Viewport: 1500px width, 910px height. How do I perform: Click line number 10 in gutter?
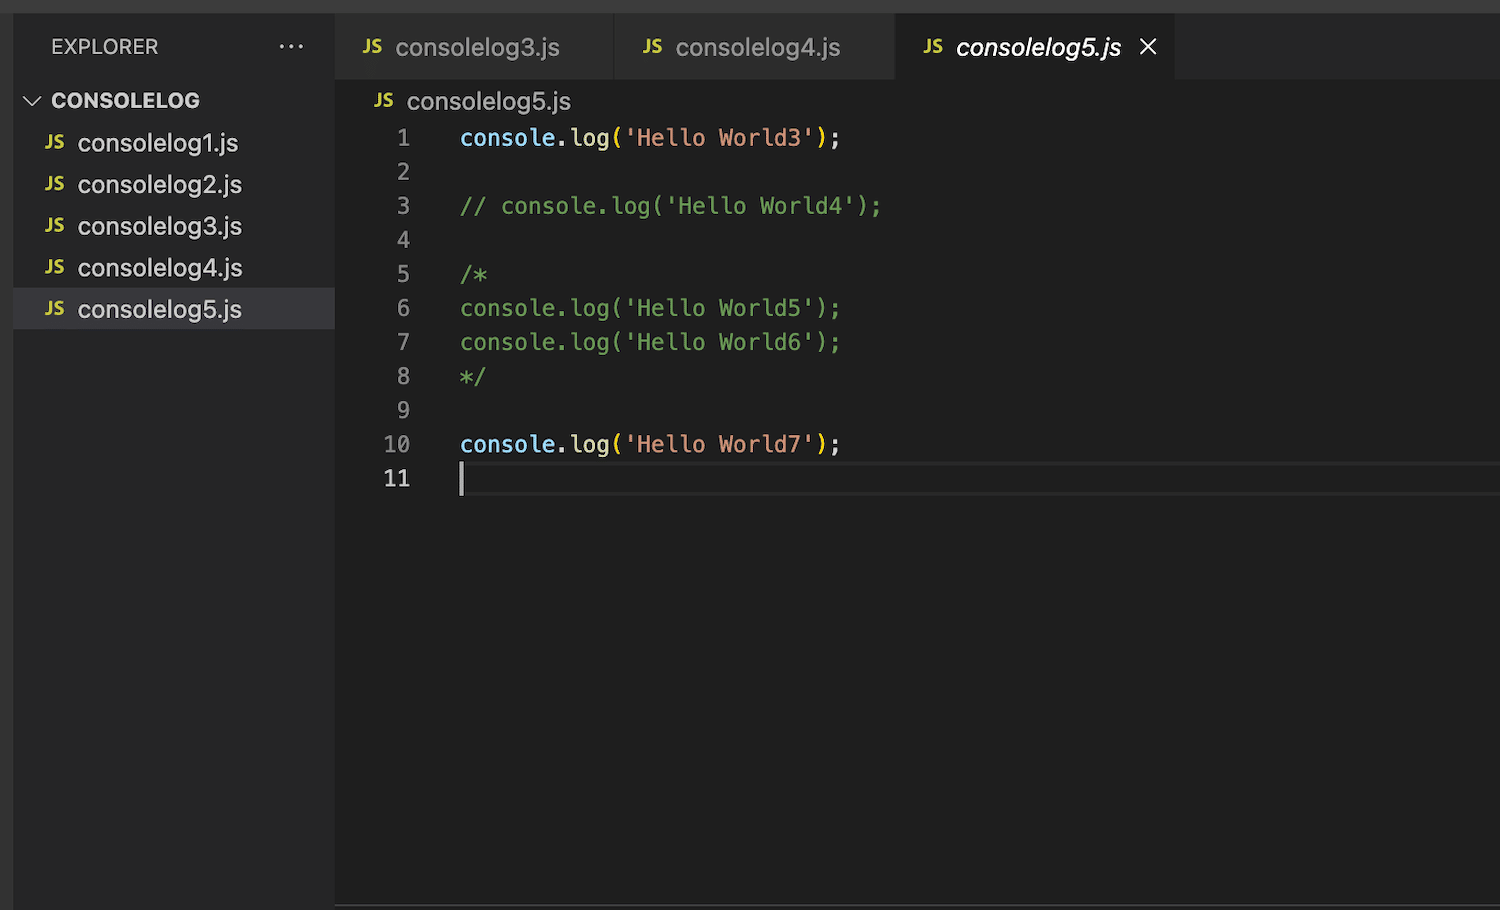click(397, 444)
